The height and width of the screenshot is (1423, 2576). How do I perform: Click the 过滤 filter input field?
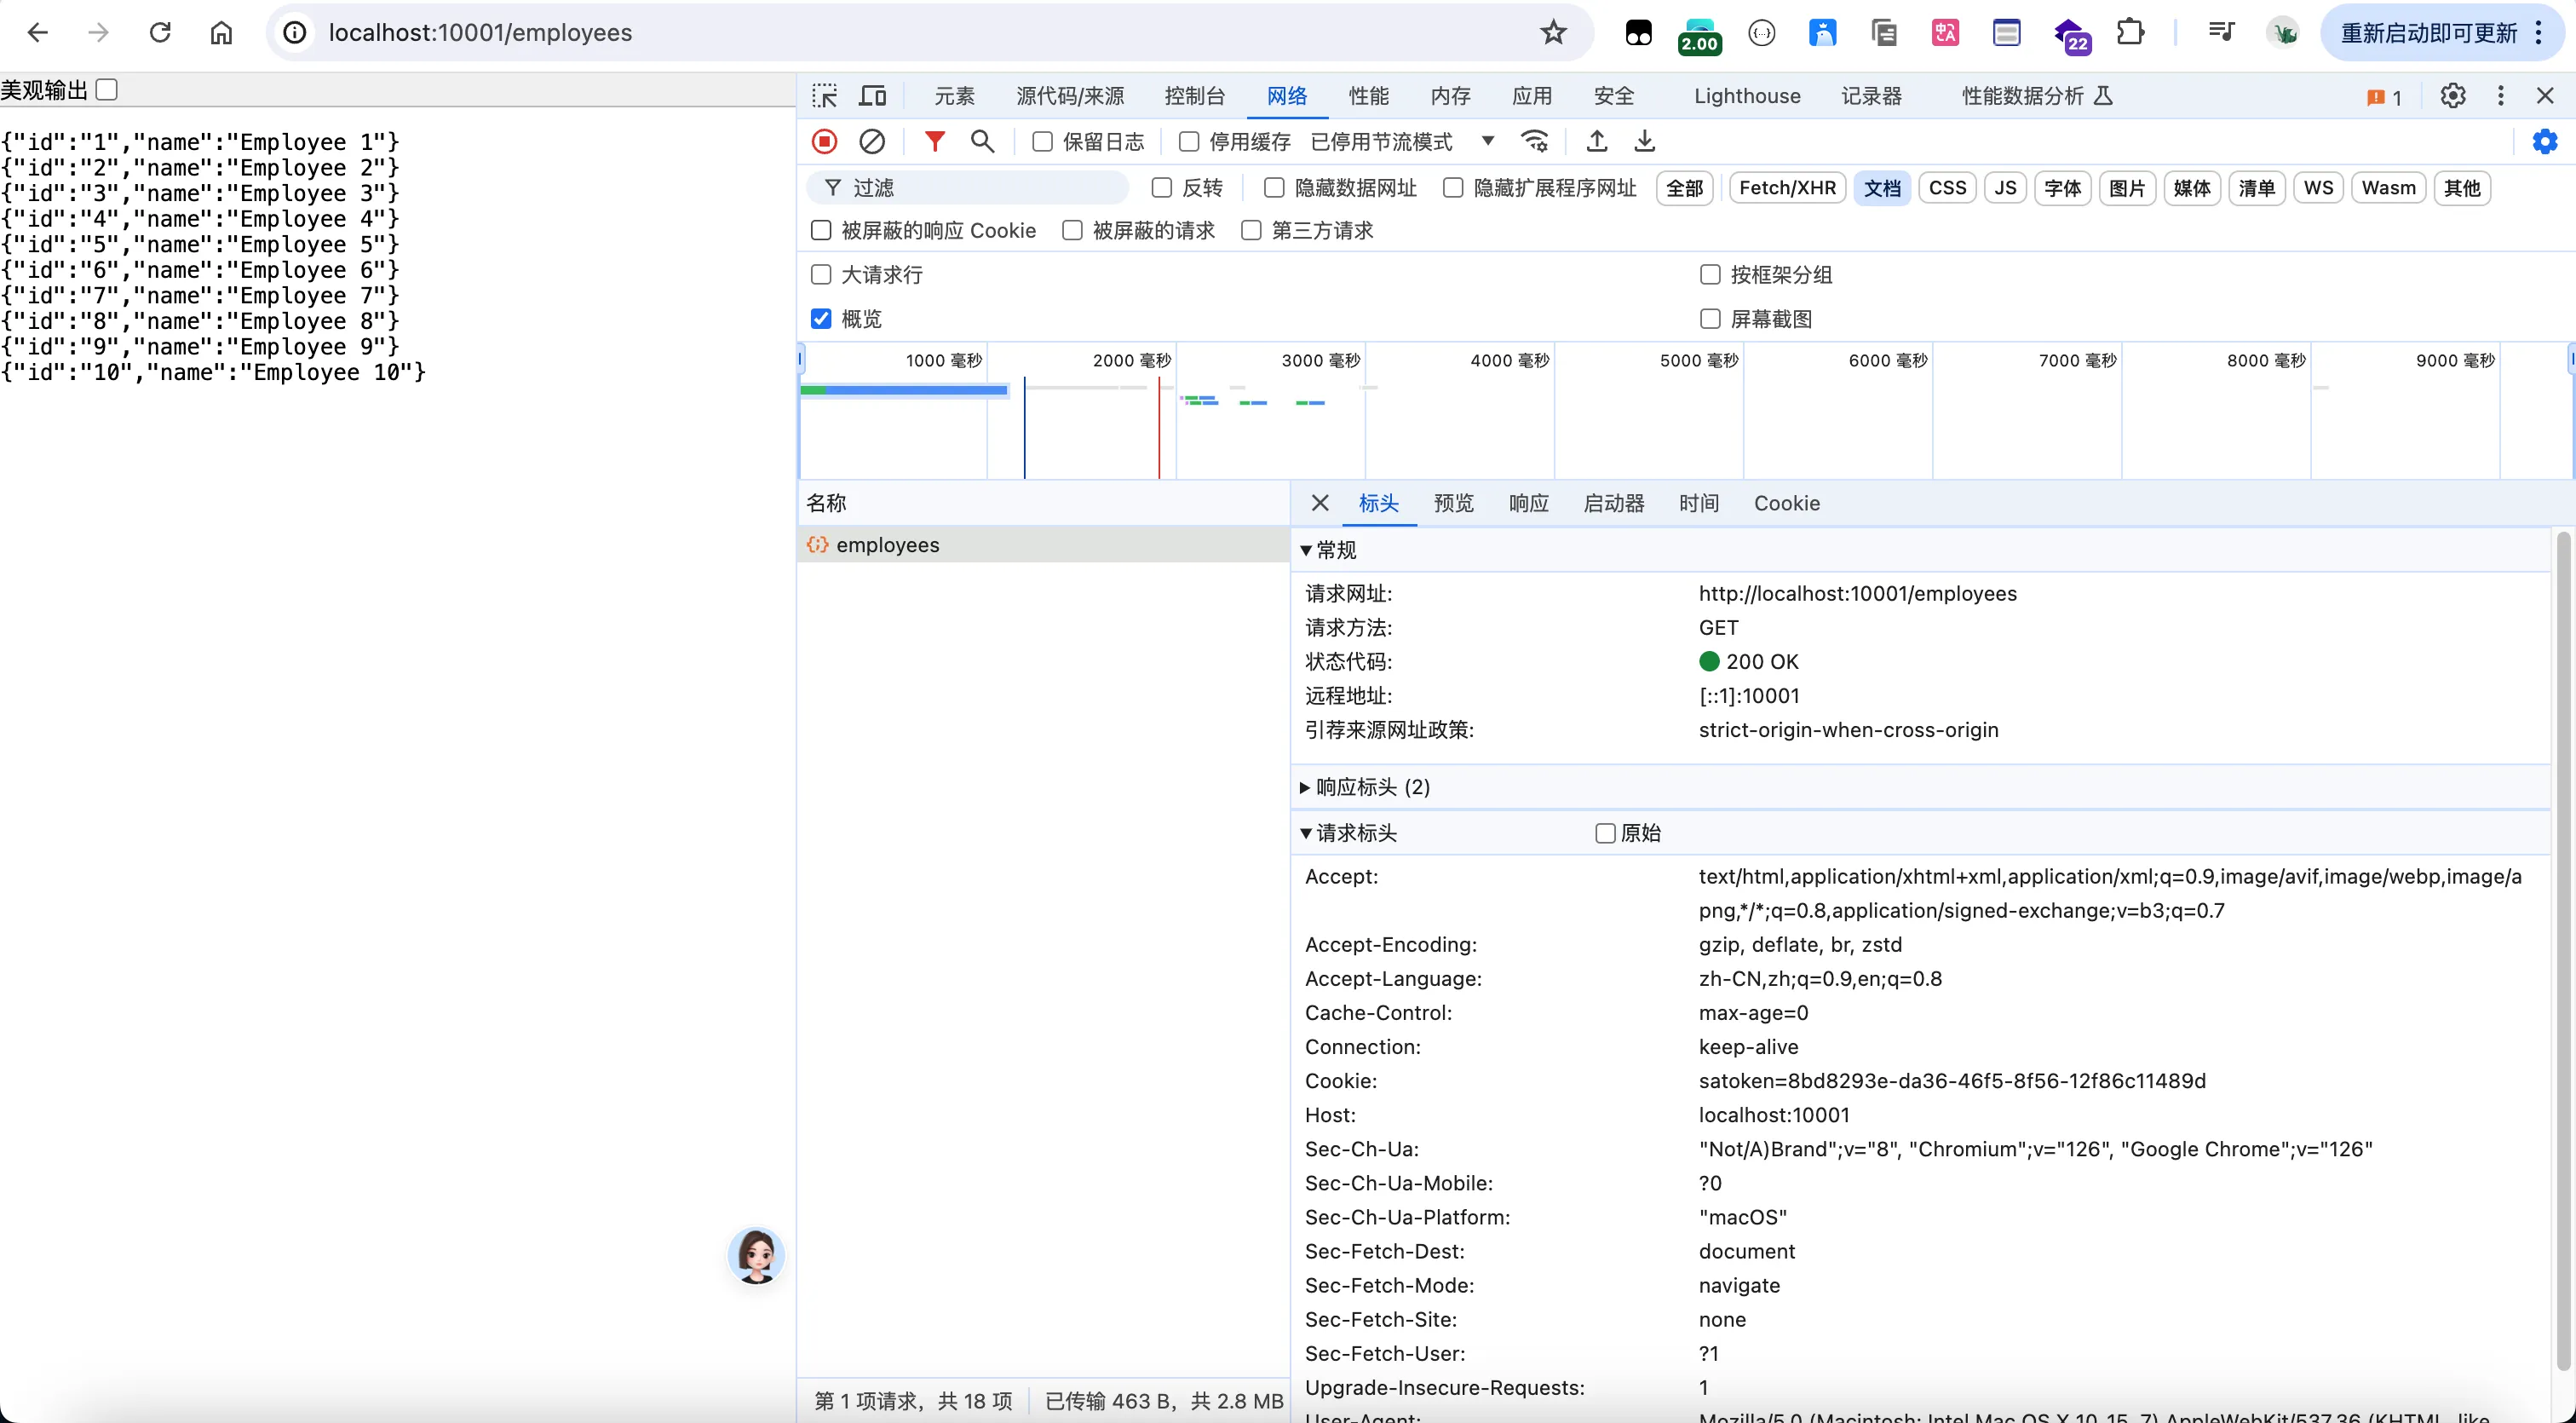point(968,188)
